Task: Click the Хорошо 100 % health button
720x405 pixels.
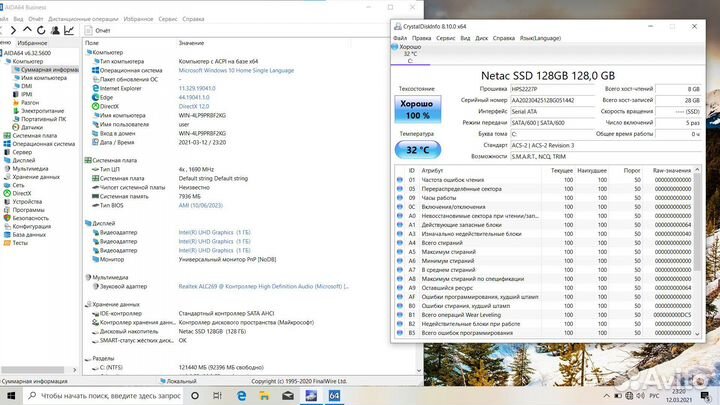Action: [417, 109]
